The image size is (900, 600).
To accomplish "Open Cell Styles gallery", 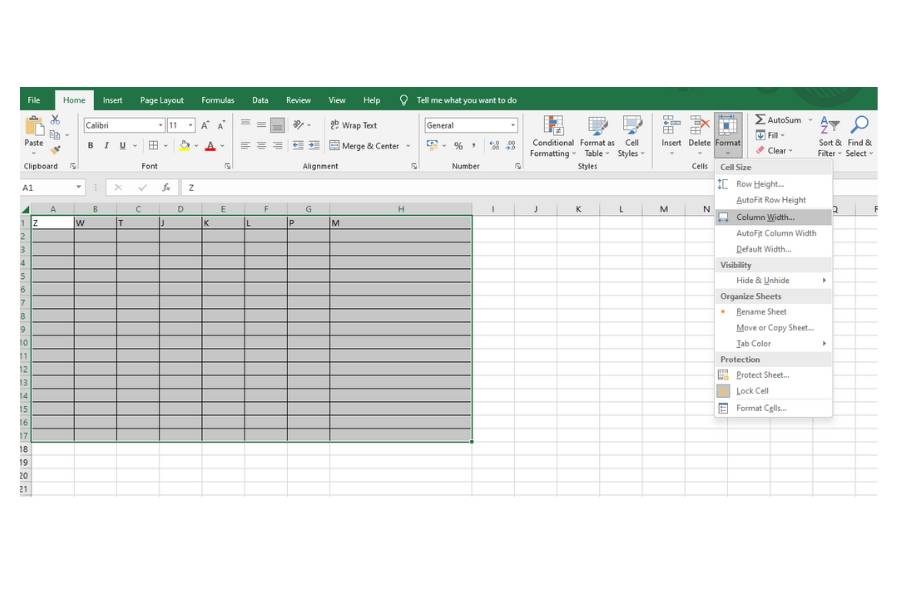I will 631,137.
